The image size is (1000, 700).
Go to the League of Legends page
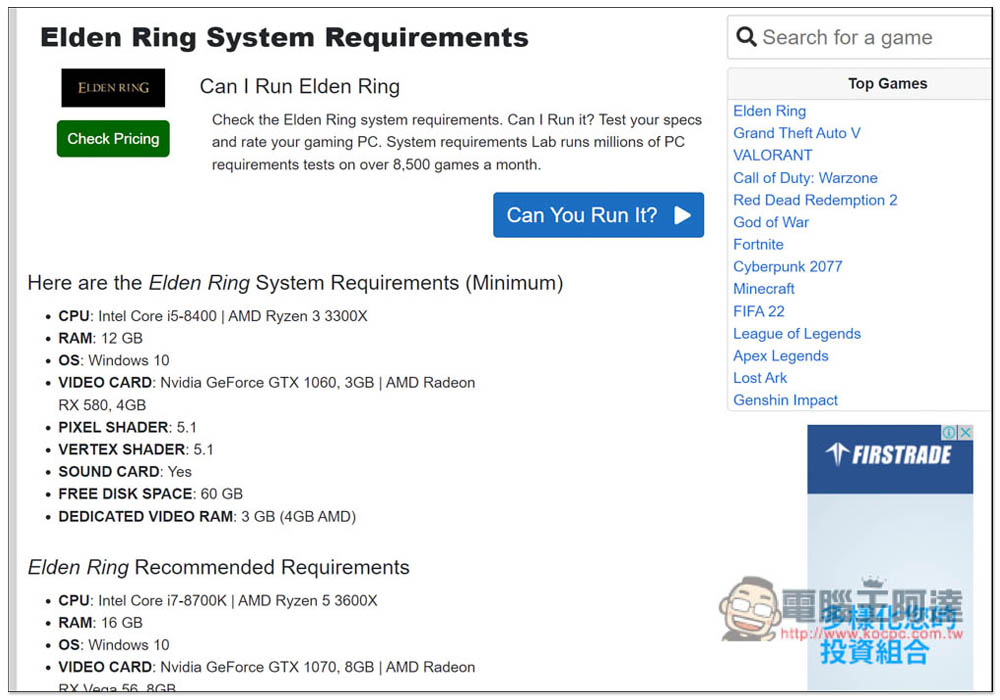coord(797,333)
